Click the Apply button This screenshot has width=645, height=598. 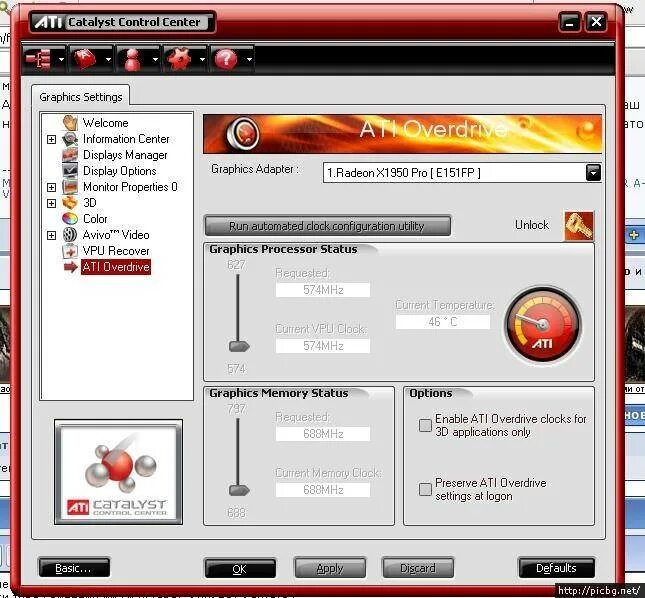tap(330, 568)
